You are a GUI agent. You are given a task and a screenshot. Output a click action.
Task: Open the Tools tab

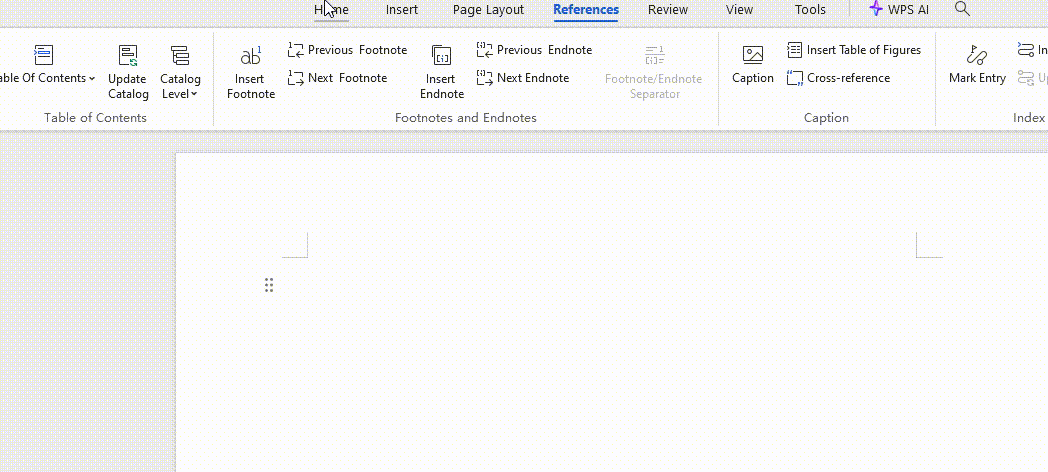(x=810, y=9)
